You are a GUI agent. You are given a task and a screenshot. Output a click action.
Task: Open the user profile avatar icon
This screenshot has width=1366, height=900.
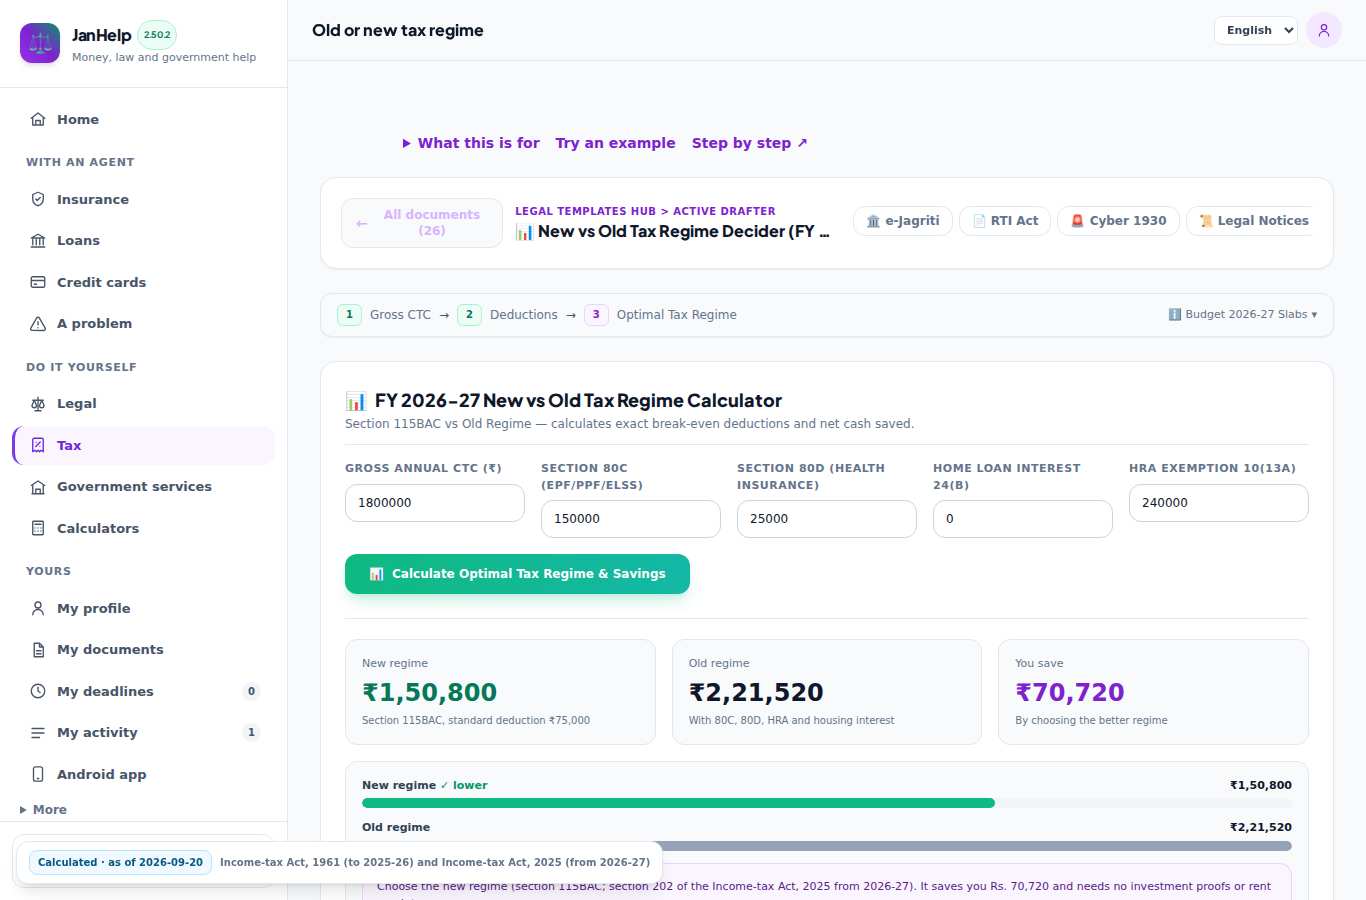pos(1324,30)
